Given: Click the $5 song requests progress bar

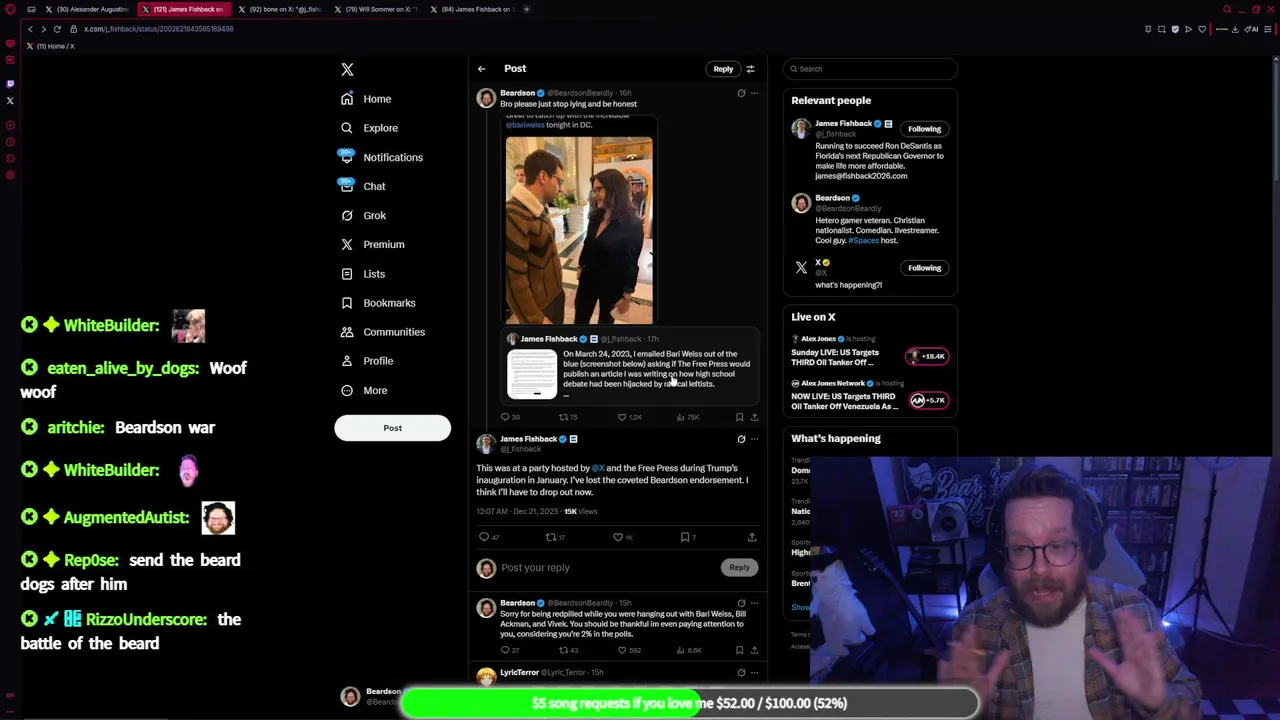Looking at the screenshot, I should tap(690, 703).
